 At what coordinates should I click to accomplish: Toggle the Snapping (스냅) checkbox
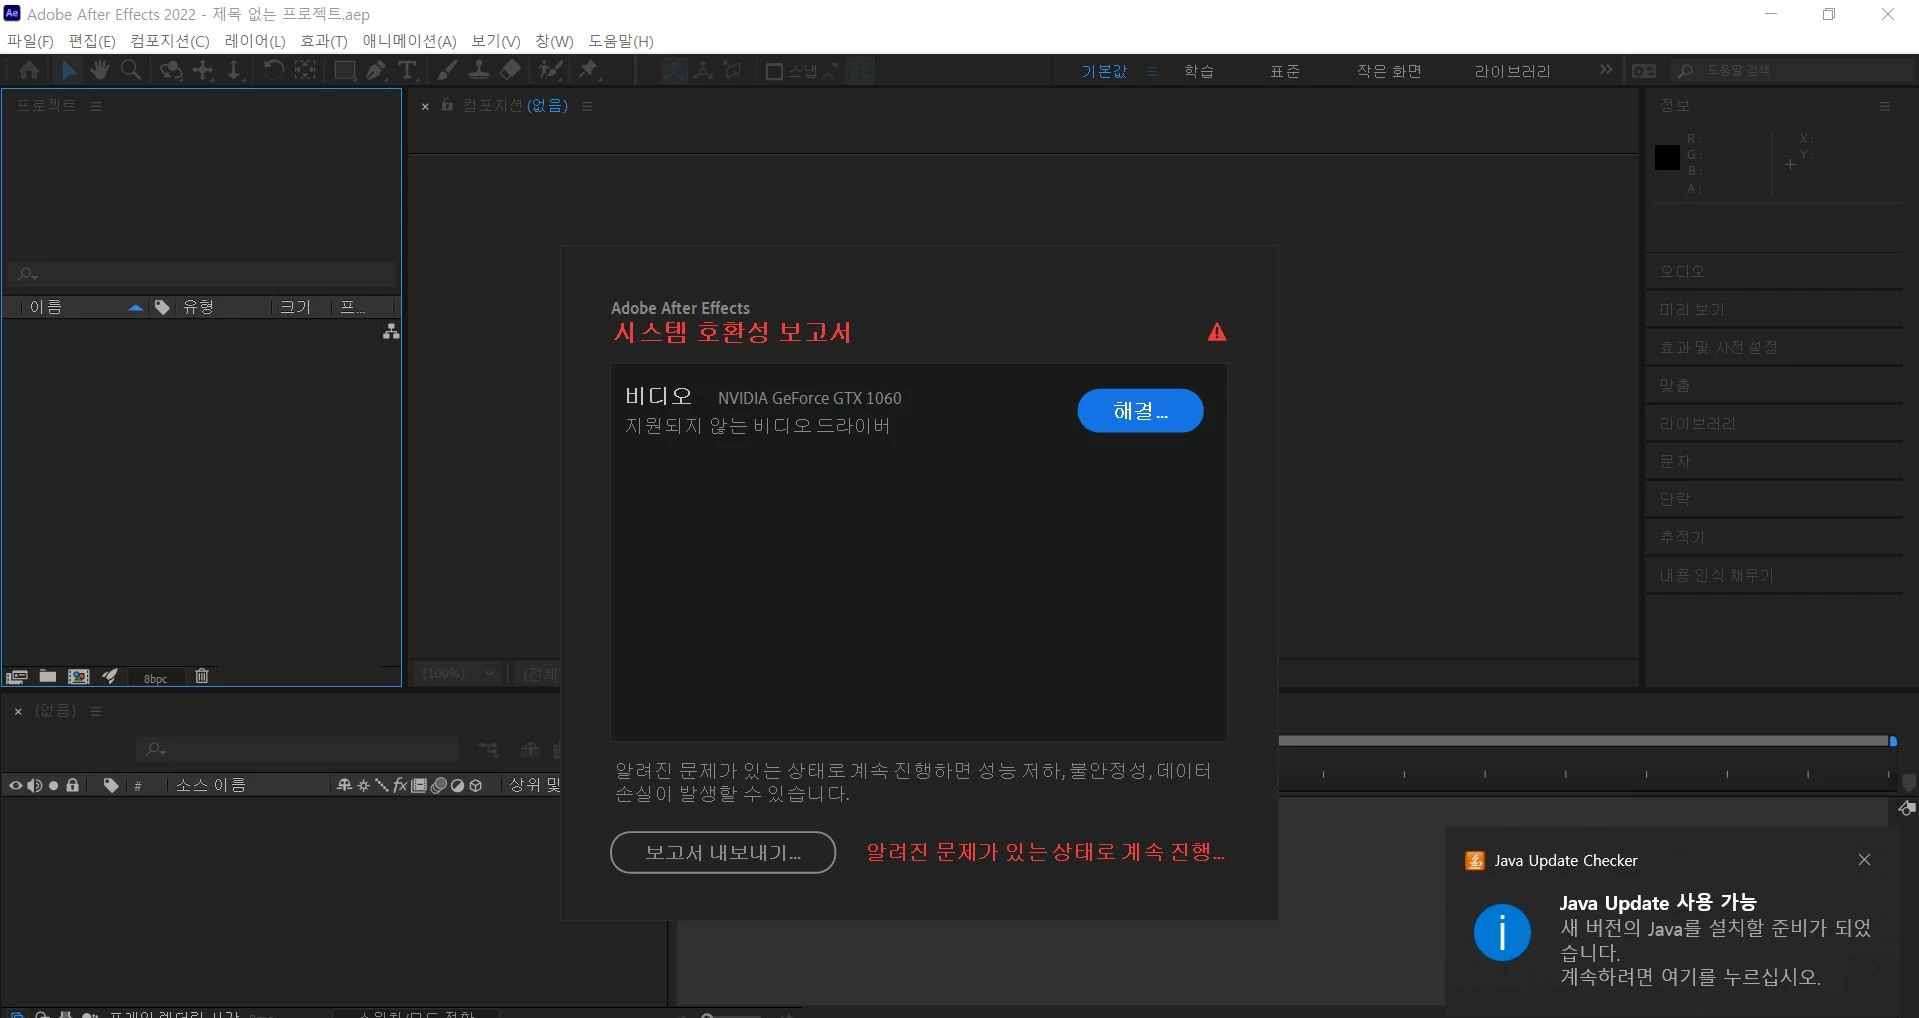[x=774, y=71]
